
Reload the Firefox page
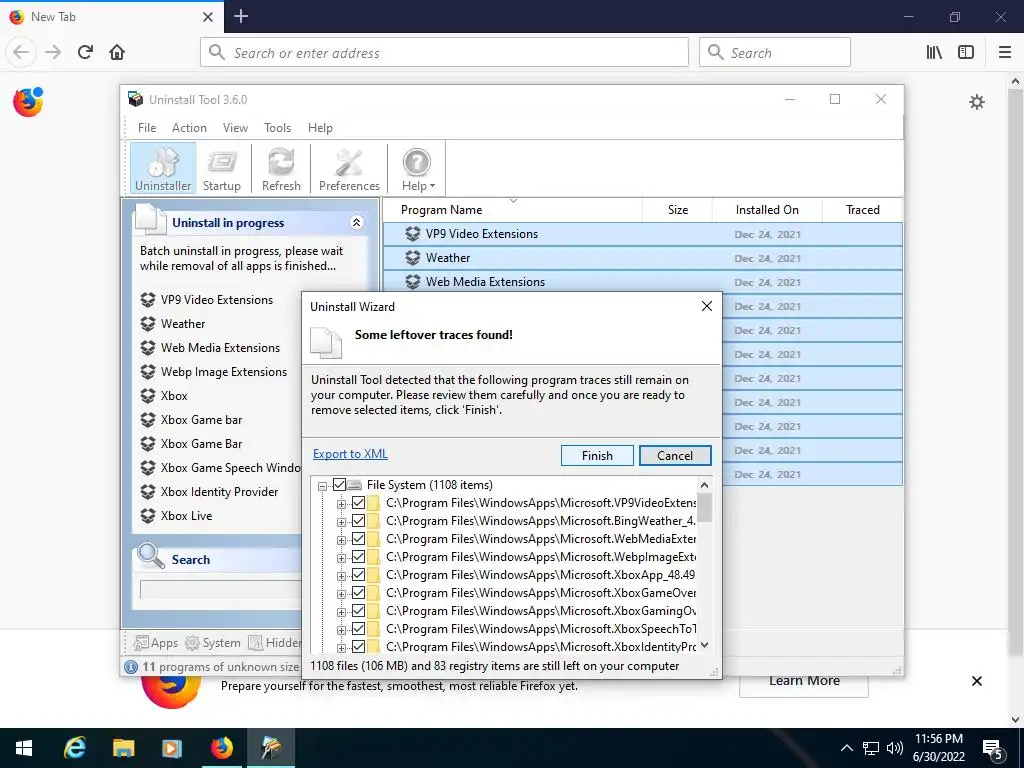[85, 52]
